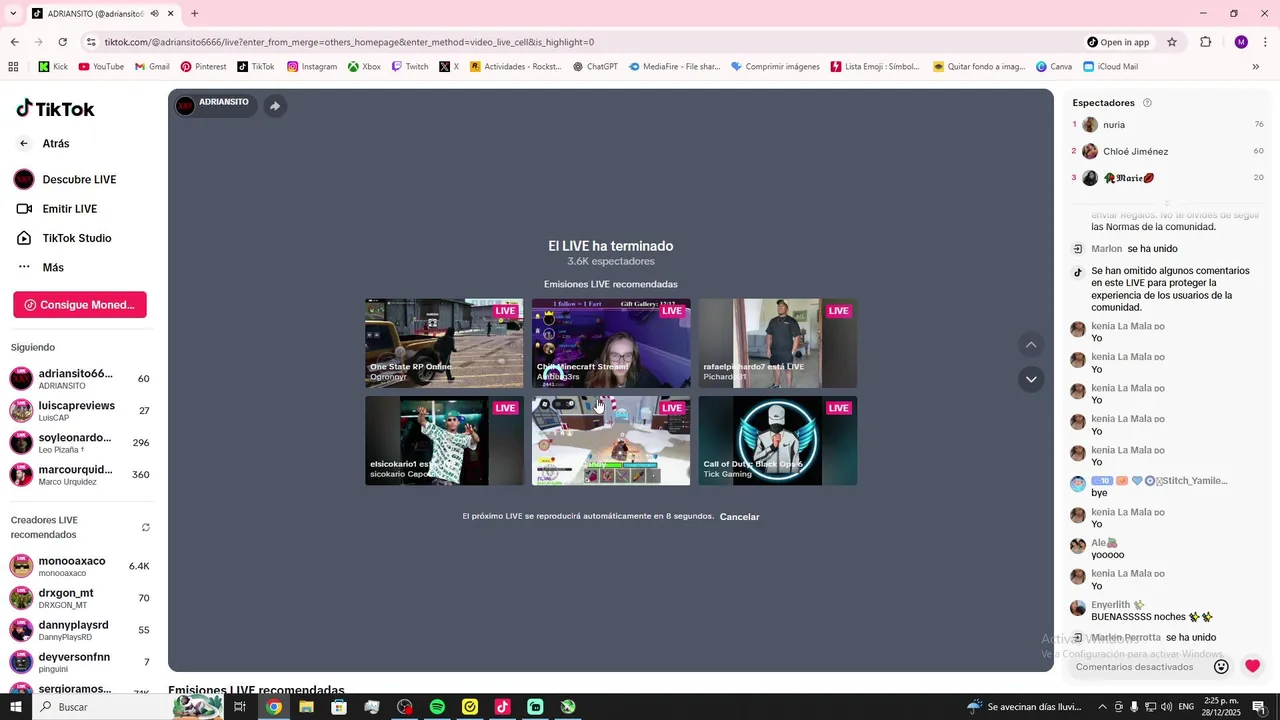Click the ADRIANSITO streamer avatar

pos(185,105)
